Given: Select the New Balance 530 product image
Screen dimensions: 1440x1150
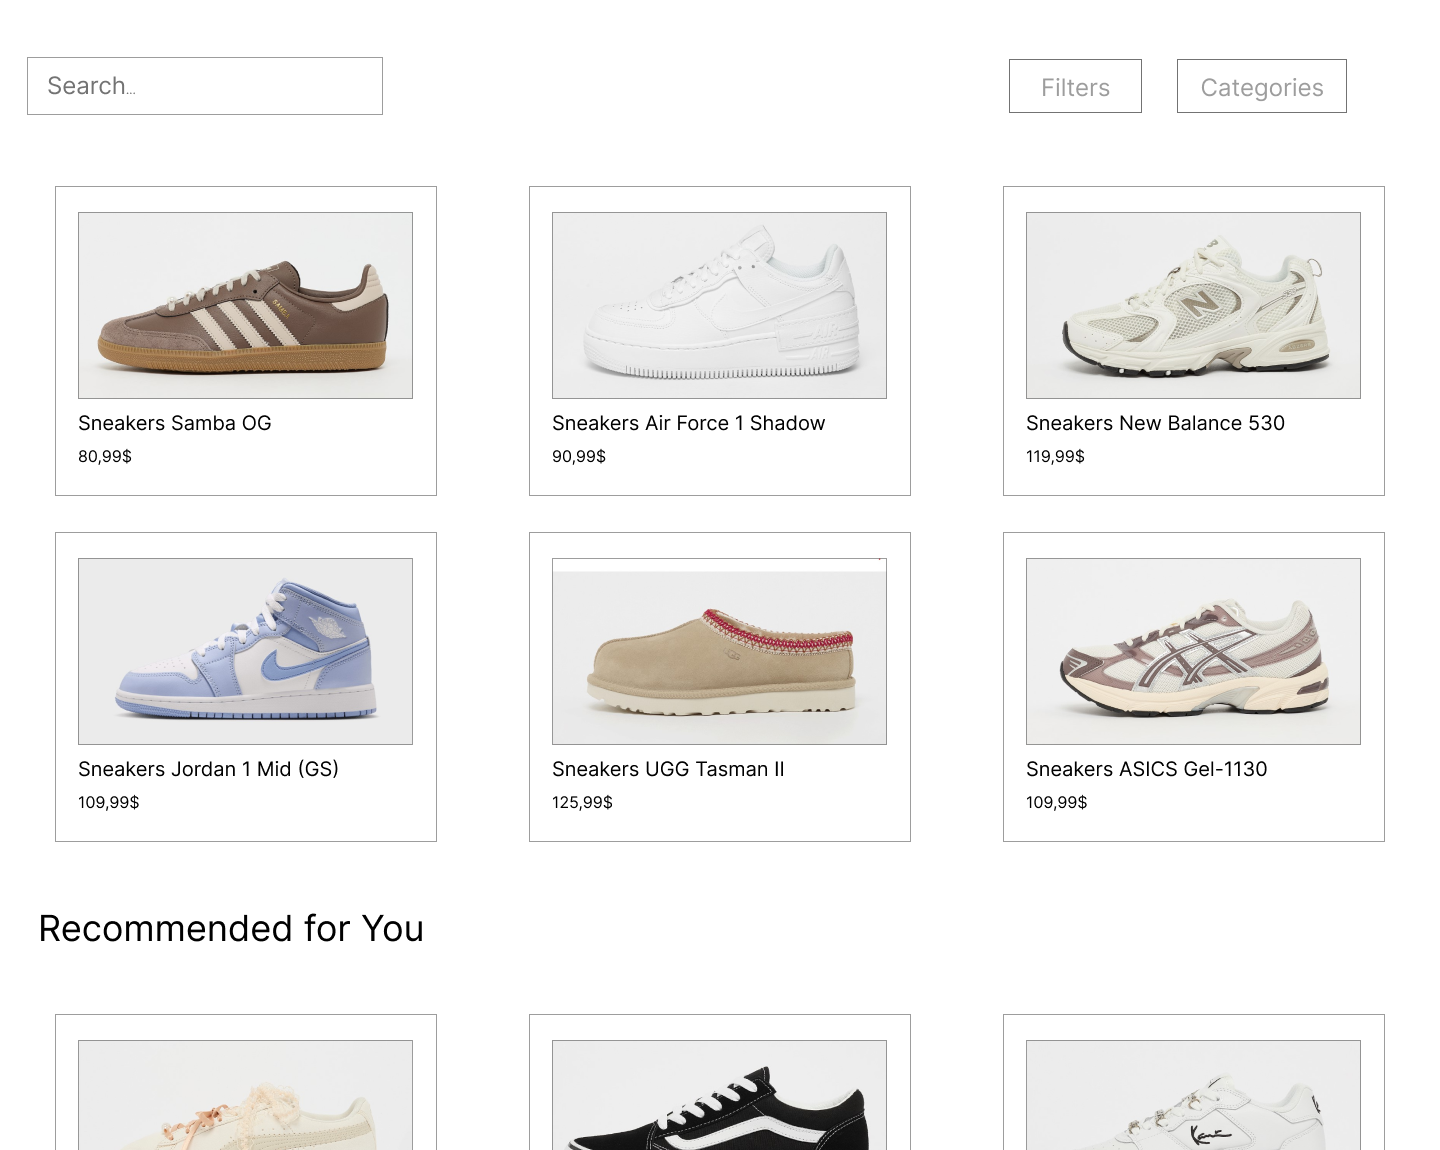Looking at the screenshot, I should point(1193,305).
